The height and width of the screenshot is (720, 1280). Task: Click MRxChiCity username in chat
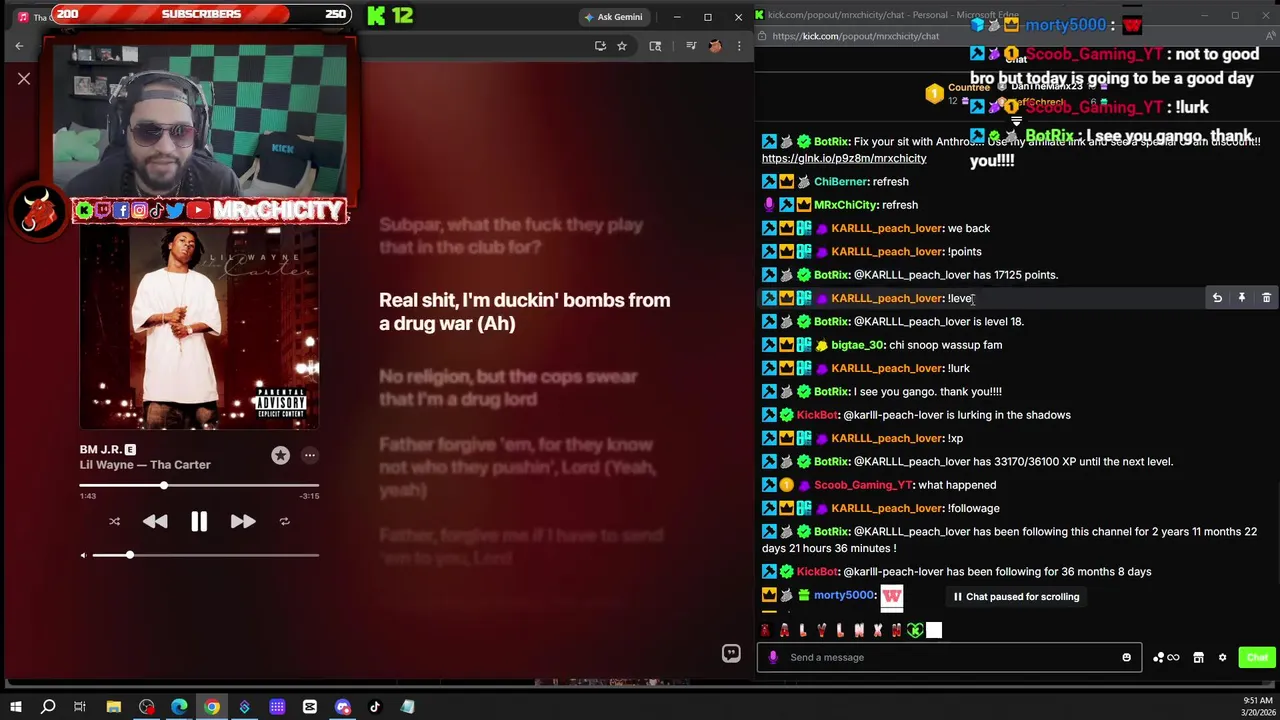(845, 205)
